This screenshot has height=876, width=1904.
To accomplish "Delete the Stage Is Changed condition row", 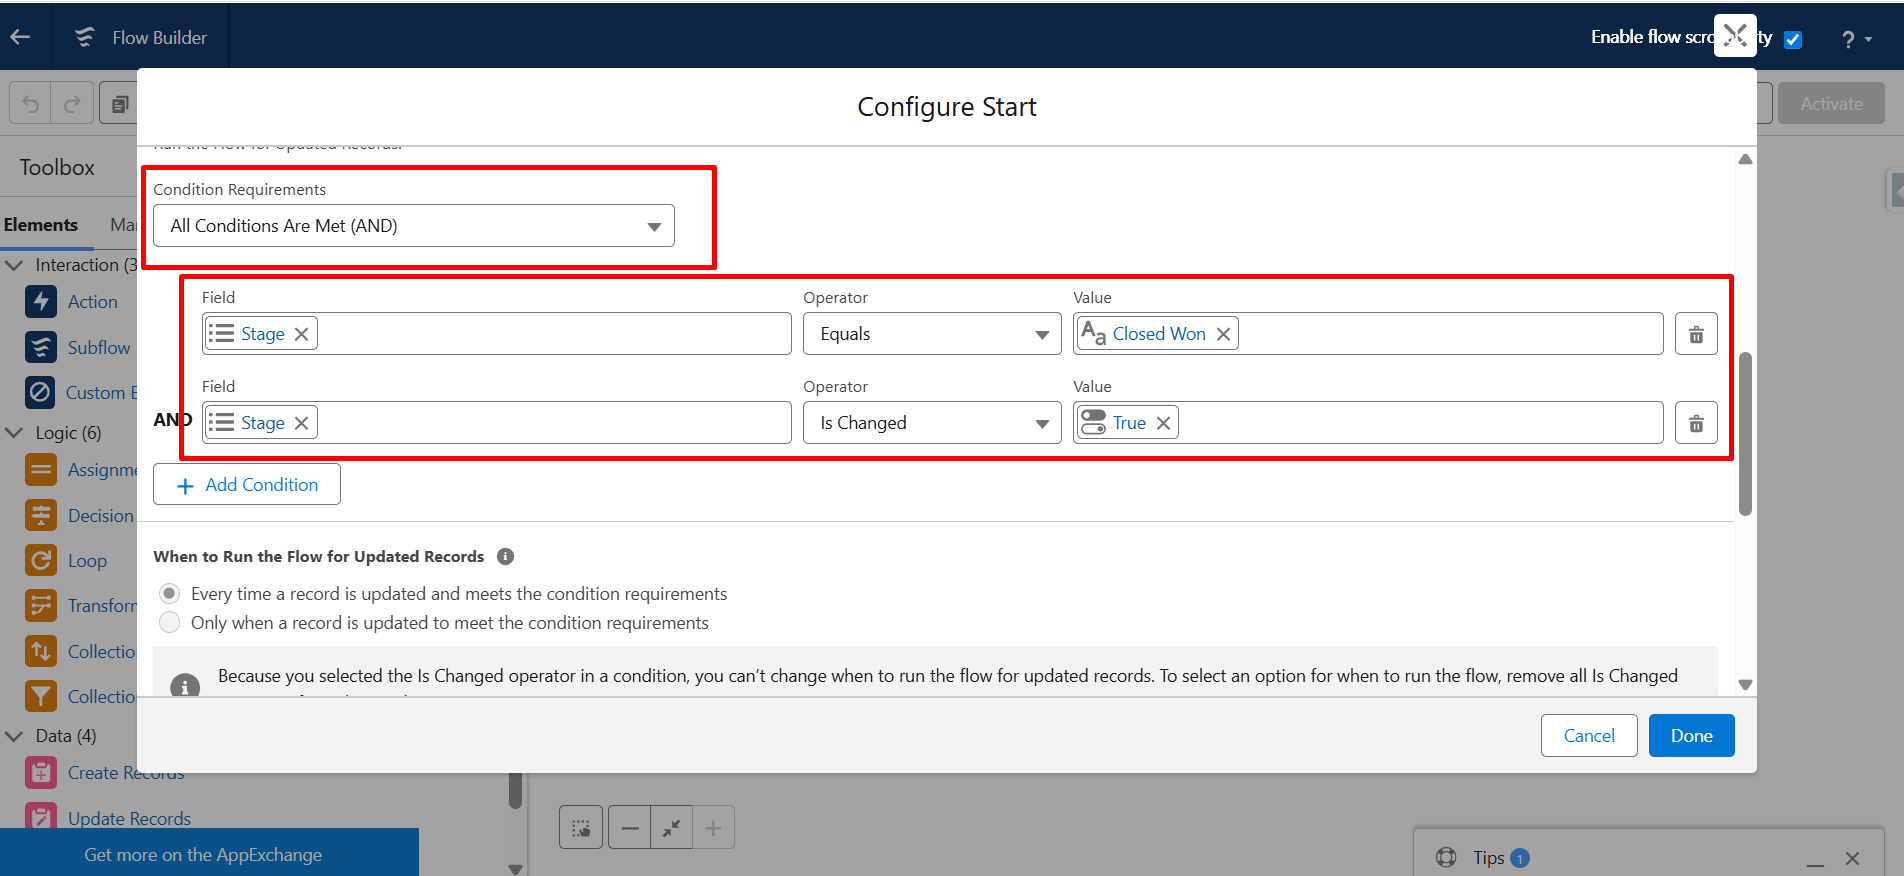I will [x=1696, y=423].
